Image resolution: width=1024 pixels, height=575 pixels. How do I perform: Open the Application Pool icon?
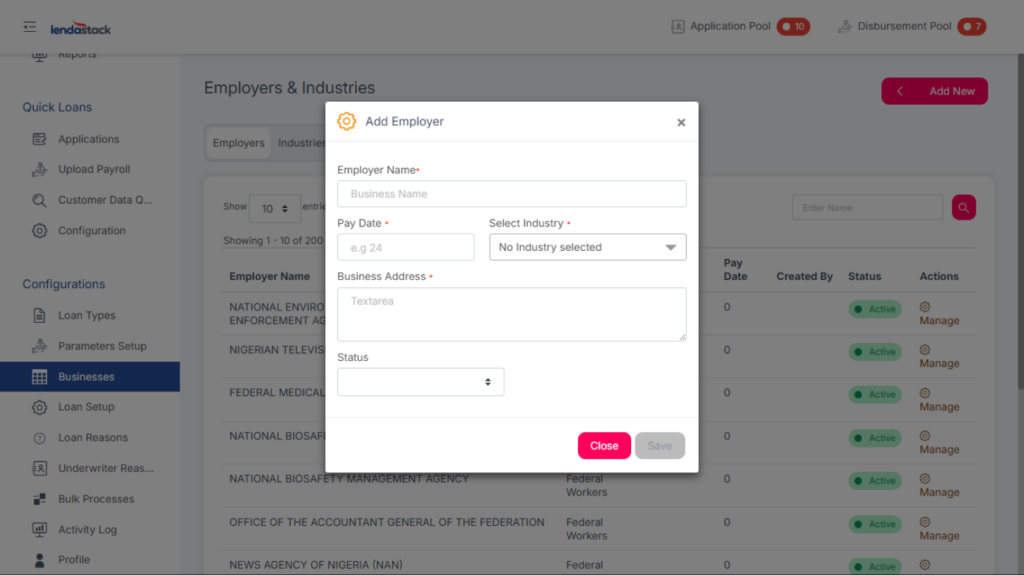[677, 27]
